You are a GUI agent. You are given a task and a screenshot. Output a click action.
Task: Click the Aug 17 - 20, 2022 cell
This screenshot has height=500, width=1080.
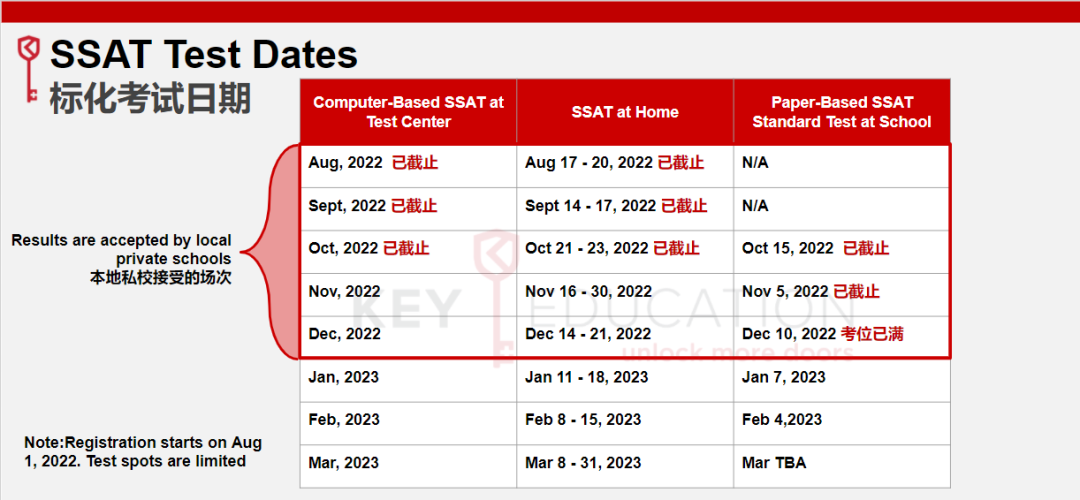pos(614,163)
